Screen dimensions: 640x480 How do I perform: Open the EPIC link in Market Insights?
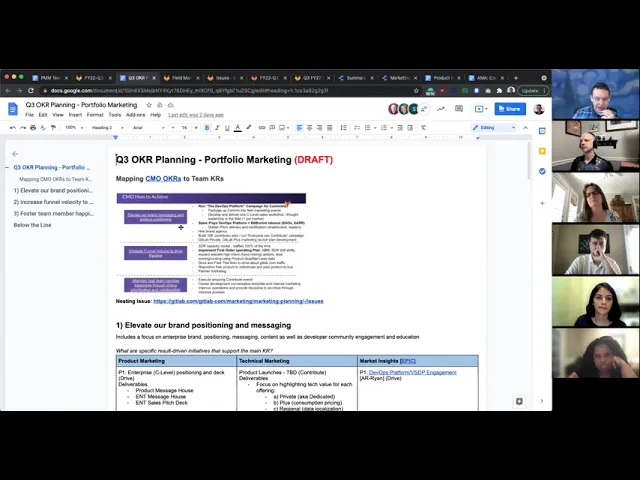click(408, 361)
